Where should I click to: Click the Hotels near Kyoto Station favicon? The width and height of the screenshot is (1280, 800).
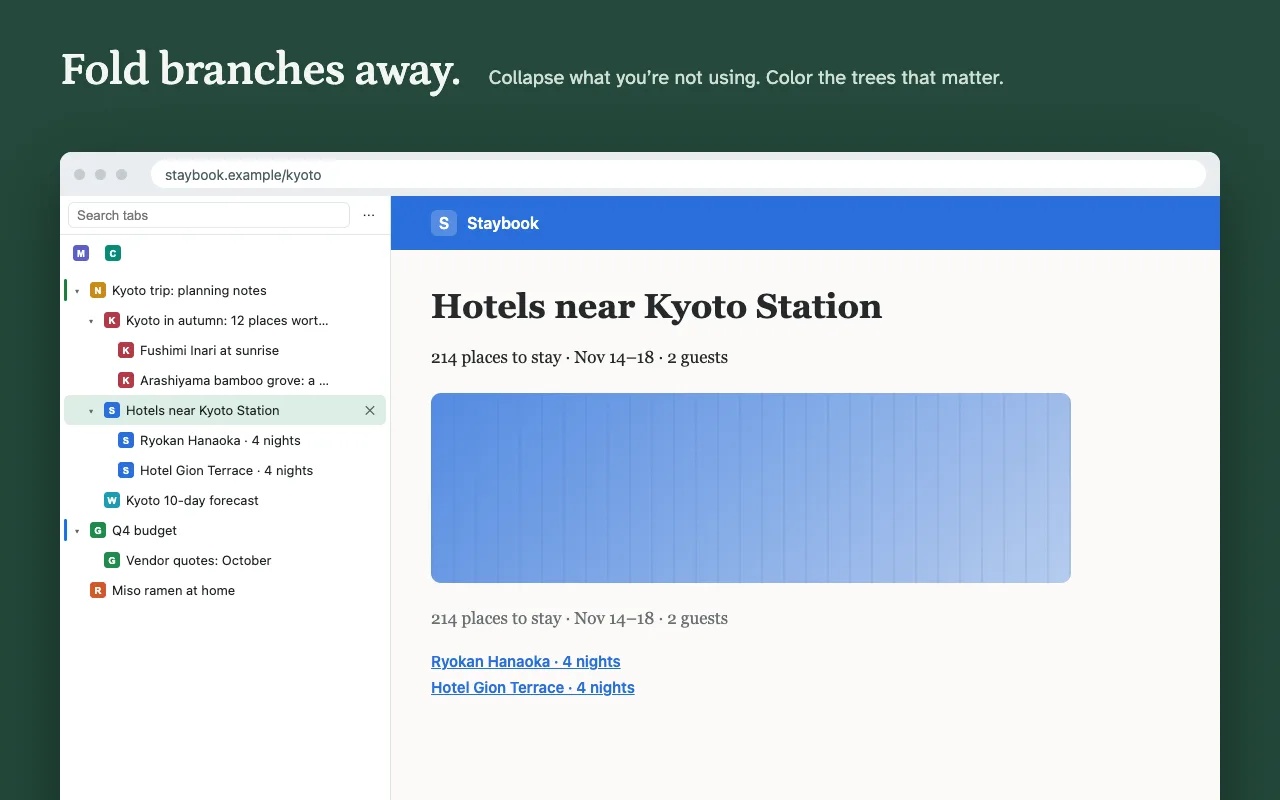click(112, 410)
